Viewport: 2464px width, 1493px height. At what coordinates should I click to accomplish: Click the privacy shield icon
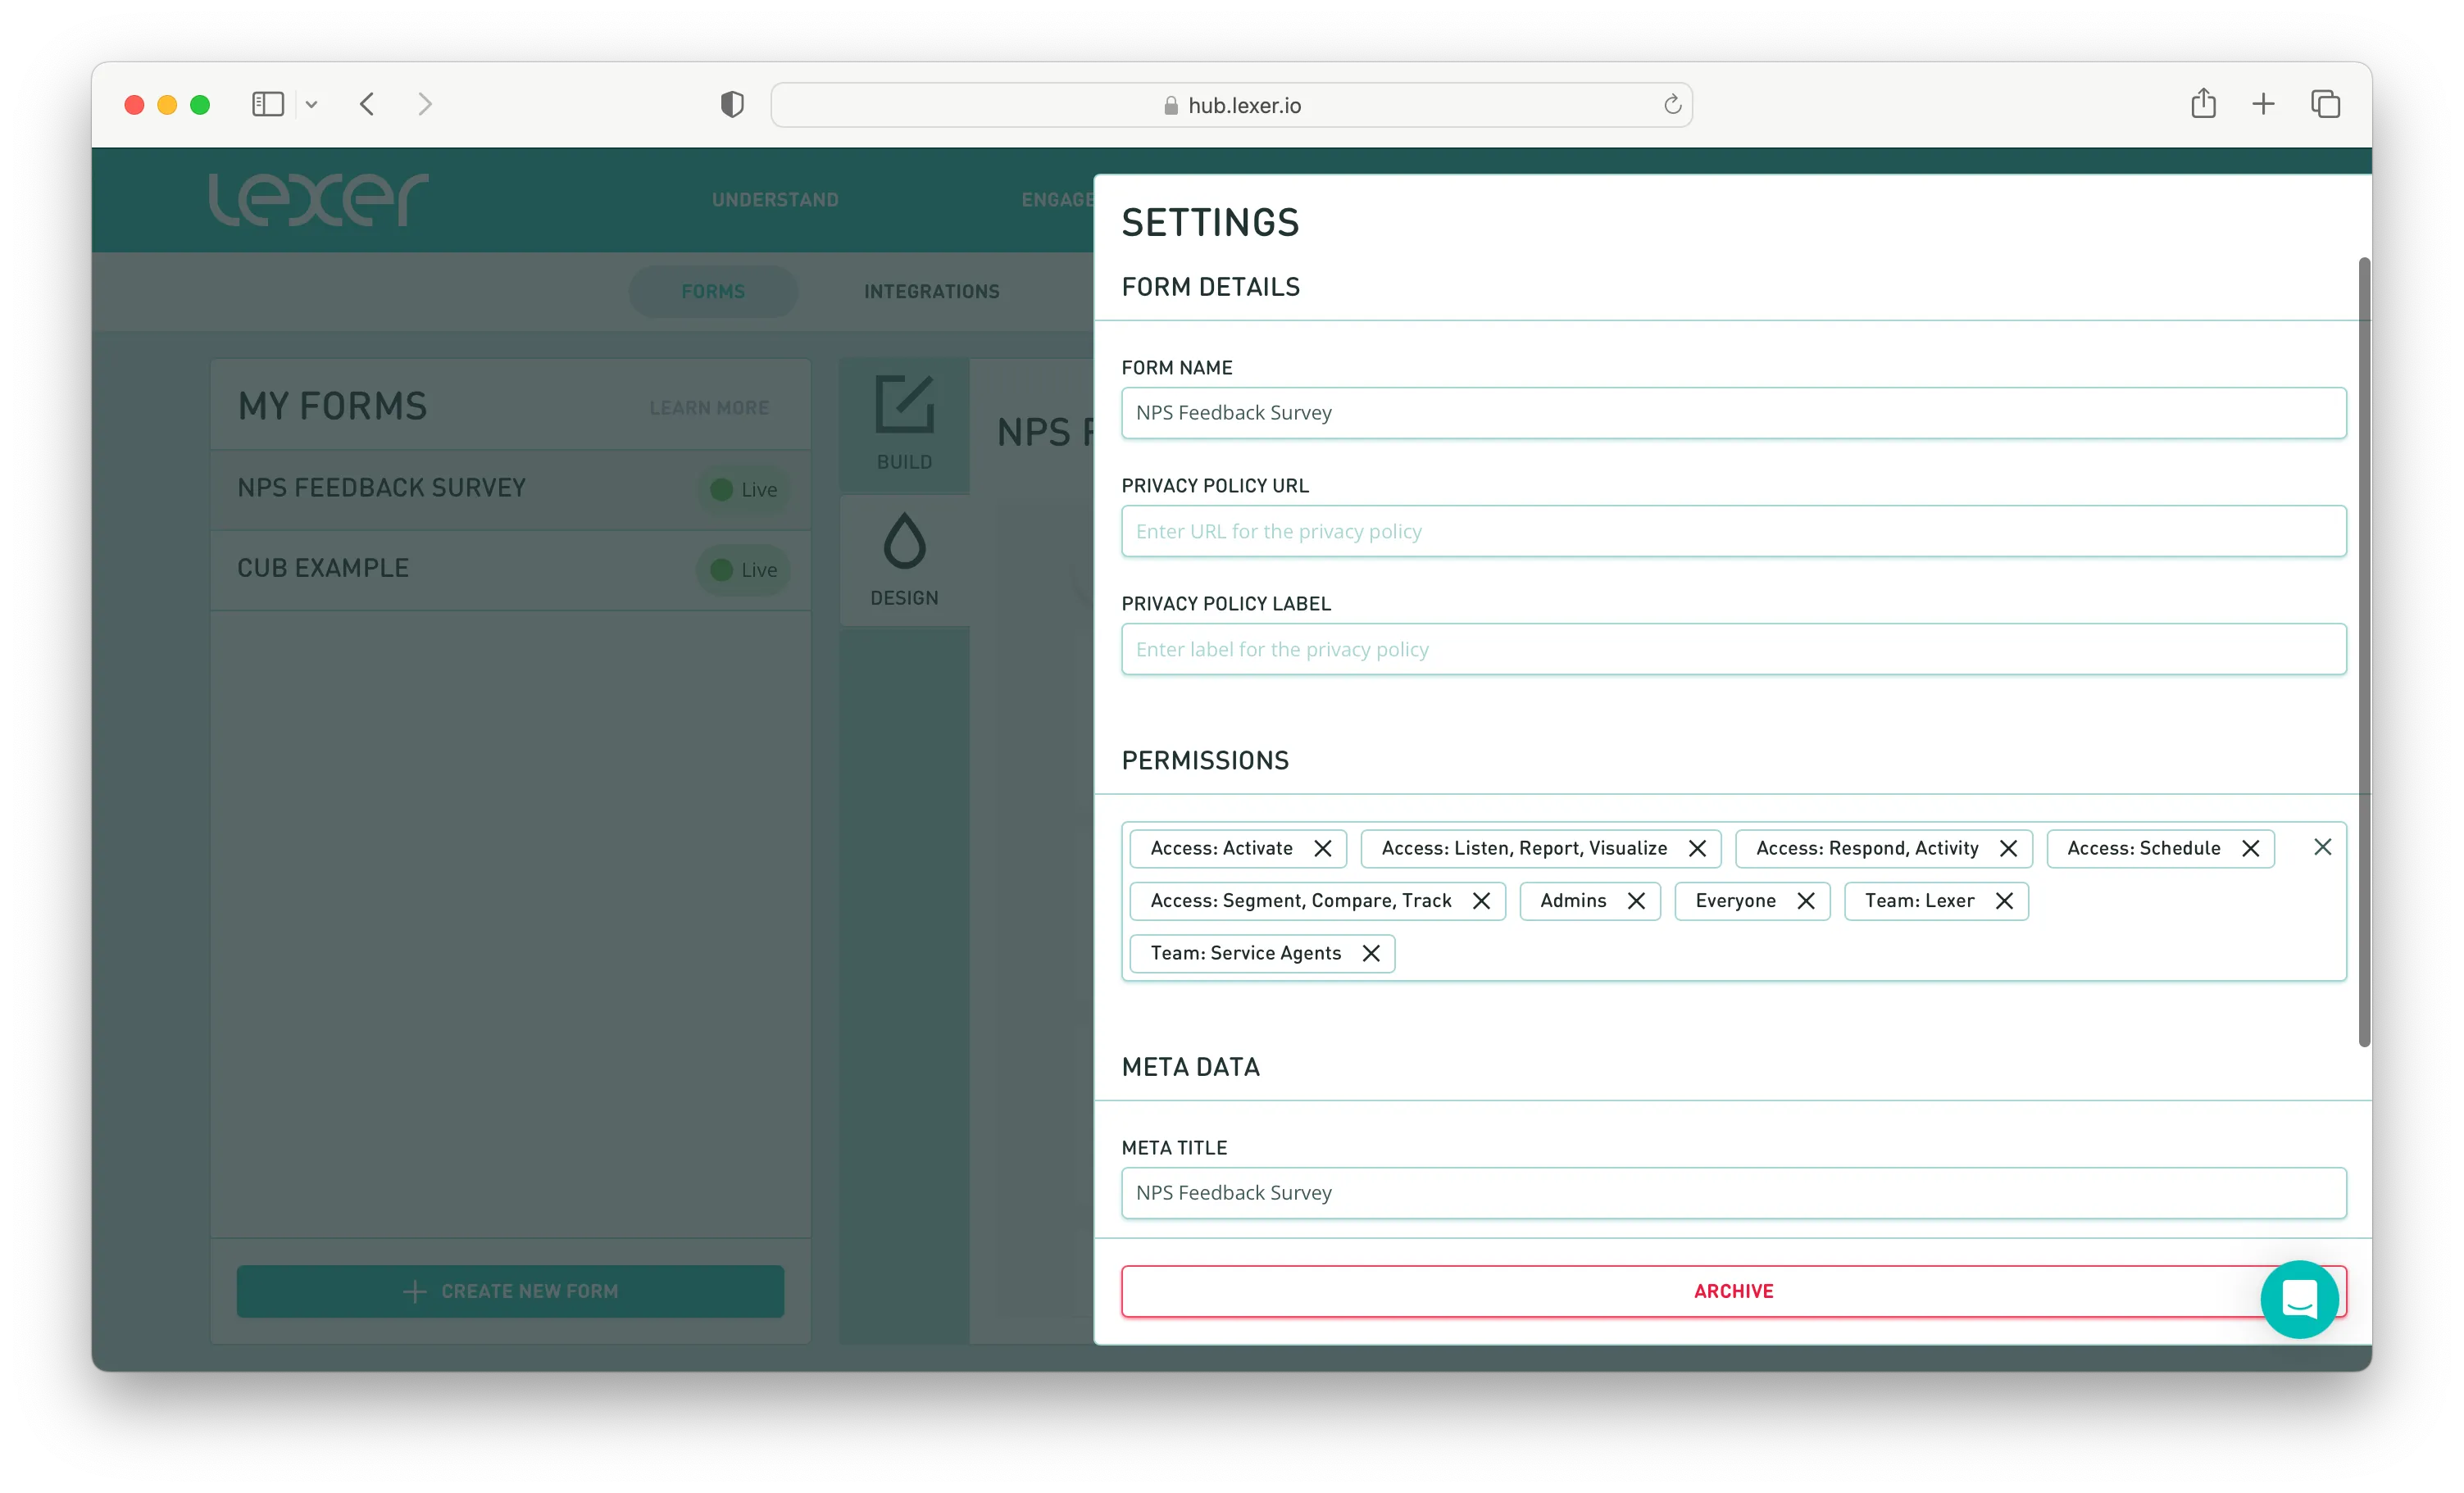coord(732,104)
